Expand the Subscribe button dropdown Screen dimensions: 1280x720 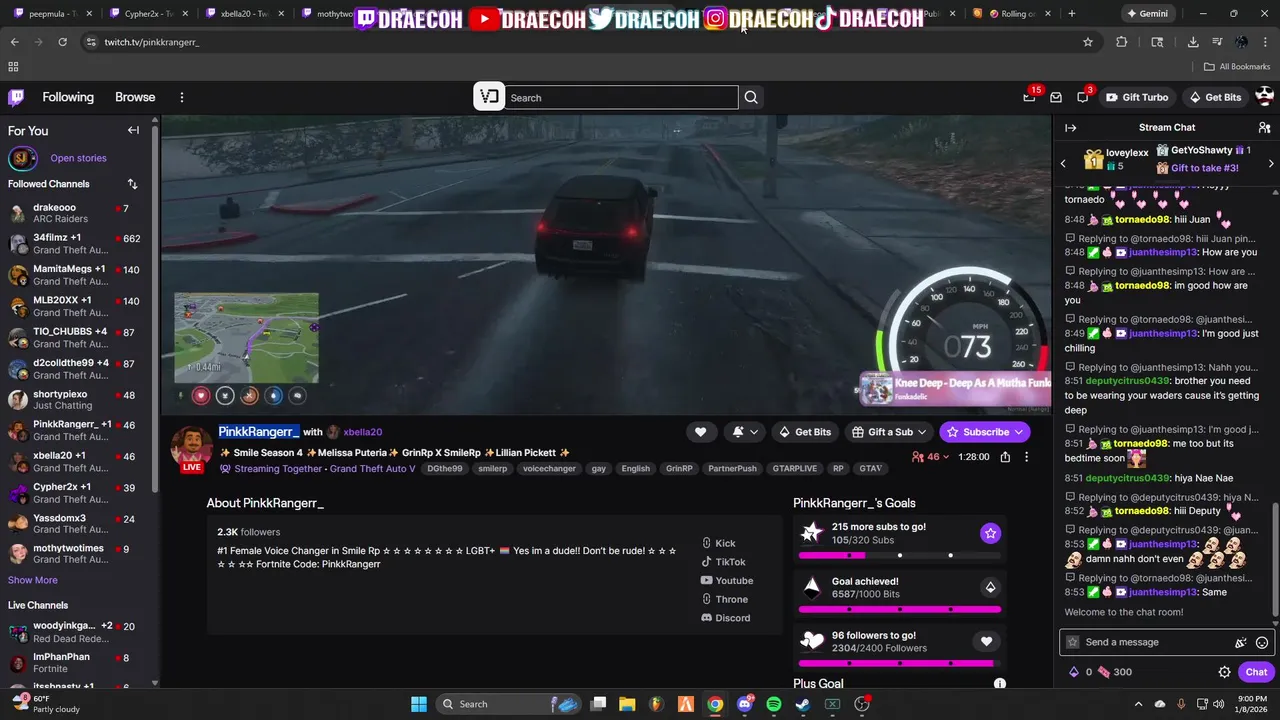point(1019,432)
